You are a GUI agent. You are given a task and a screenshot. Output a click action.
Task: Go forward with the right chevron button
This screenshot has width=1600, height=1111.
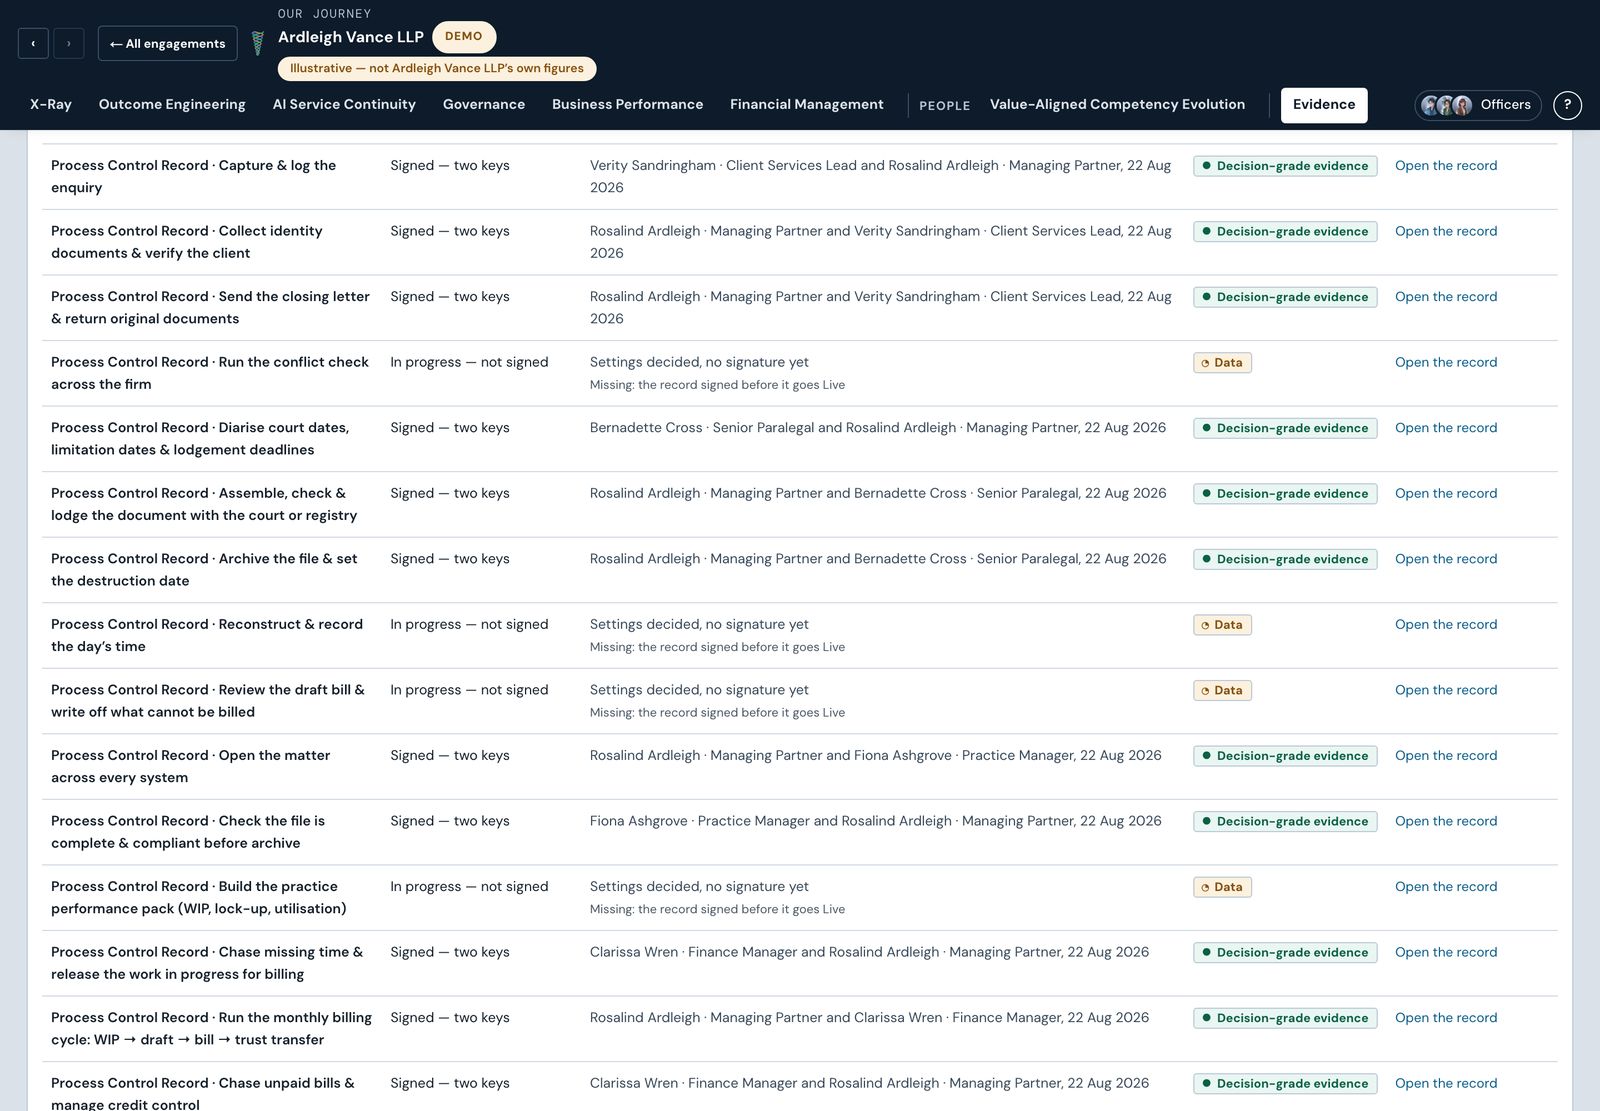click(68, 43)
